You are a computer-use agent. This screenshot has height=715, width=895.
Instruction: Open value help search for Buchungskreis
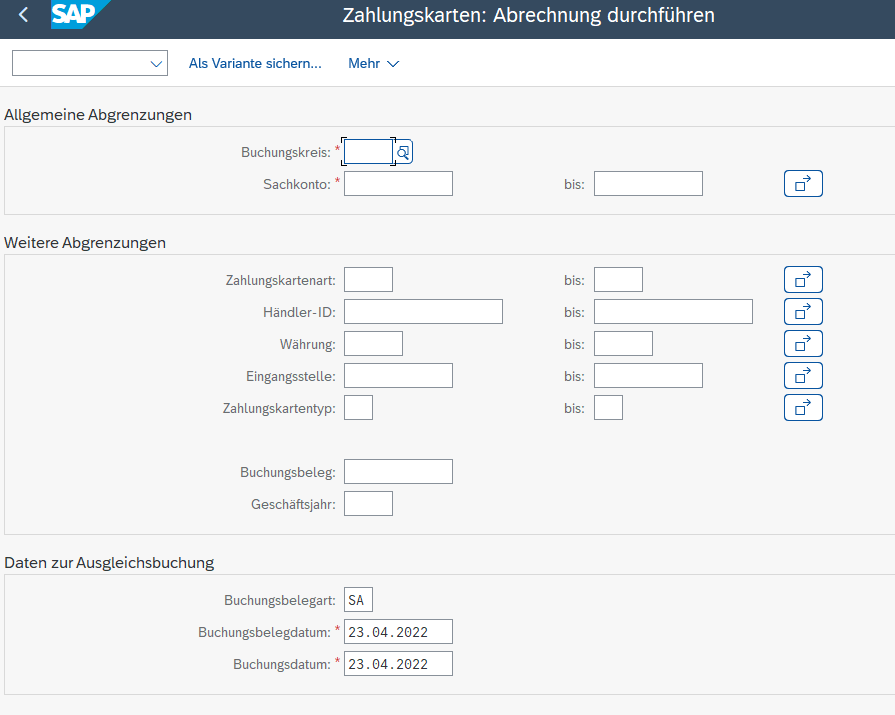coord(403,152)
